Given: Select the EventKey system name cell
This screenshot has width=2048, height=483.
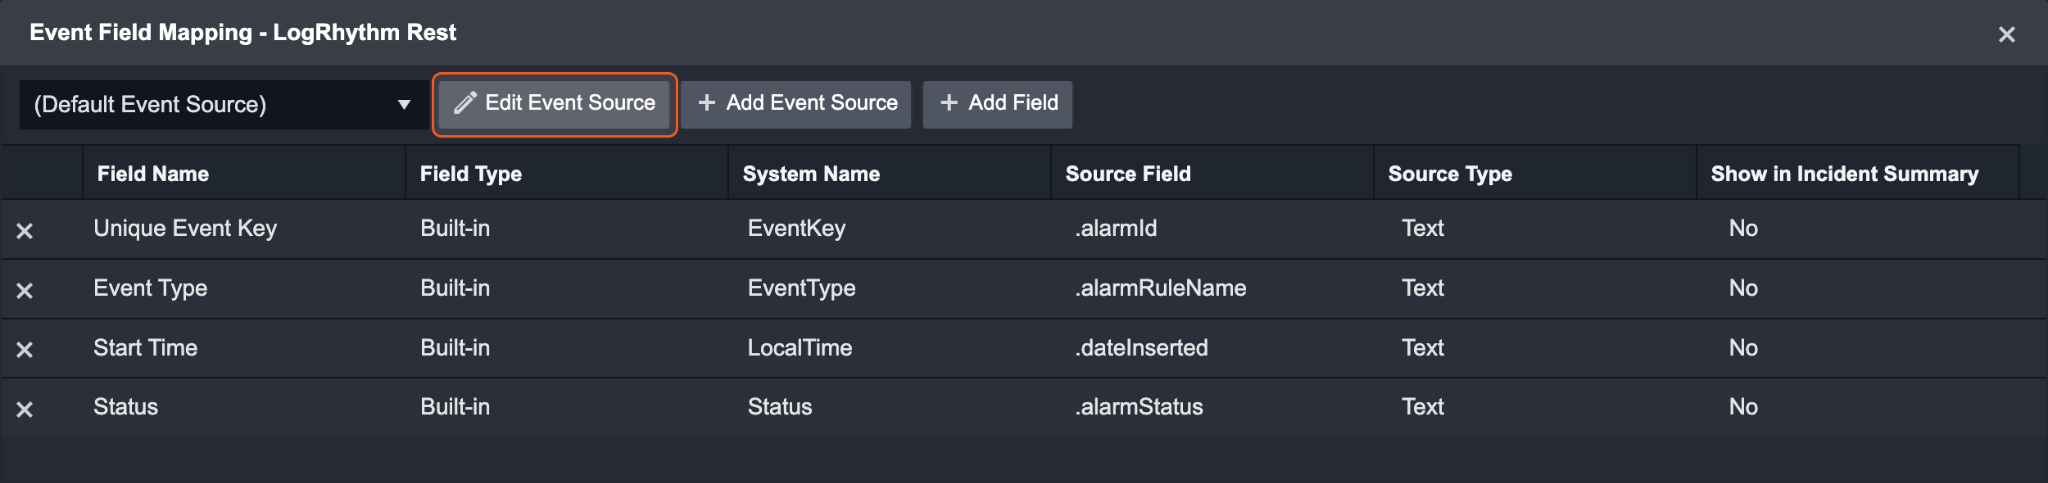Looking at the screenshot, I should click(x=796, y=229).
